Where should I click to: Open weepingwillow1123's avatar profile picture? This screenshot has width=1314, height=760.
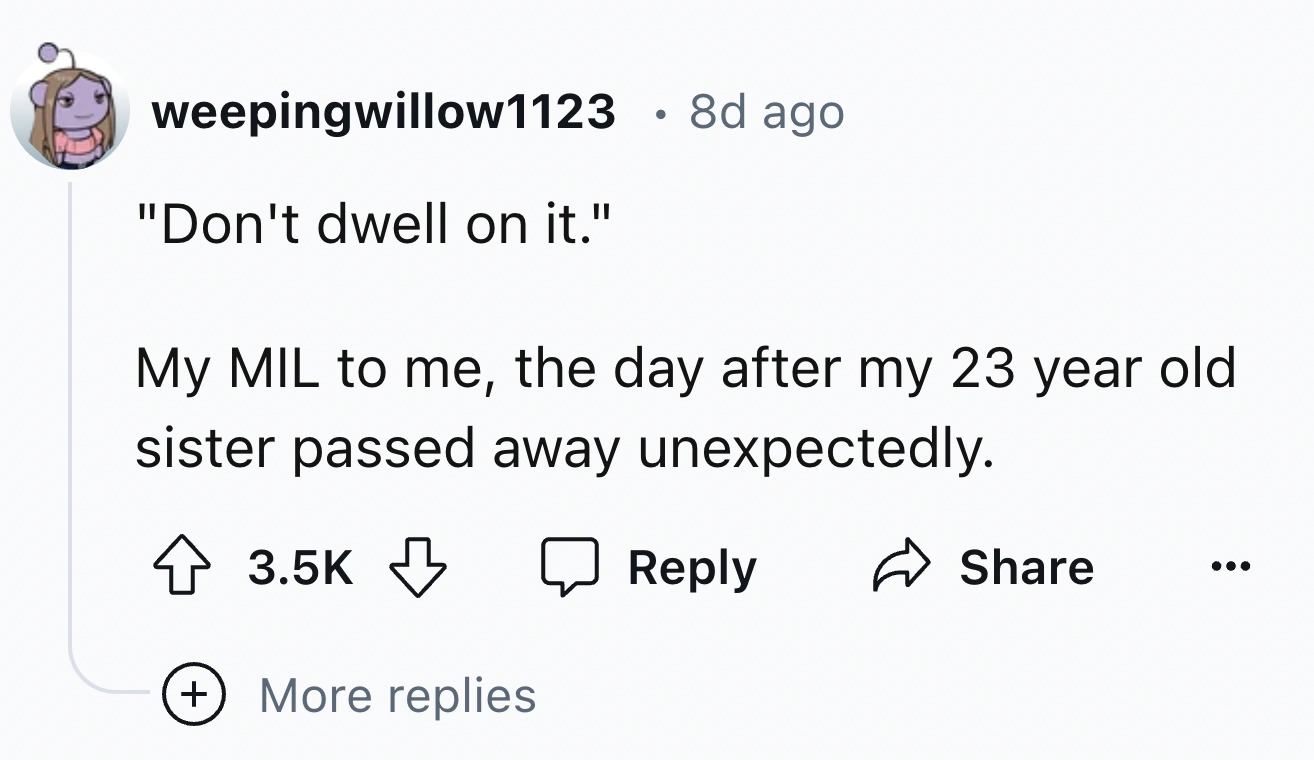point(70,111)
